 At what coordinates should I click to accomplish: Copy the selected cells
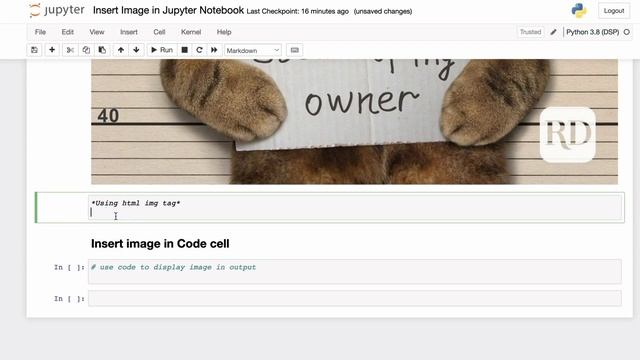tap(86, 50)
